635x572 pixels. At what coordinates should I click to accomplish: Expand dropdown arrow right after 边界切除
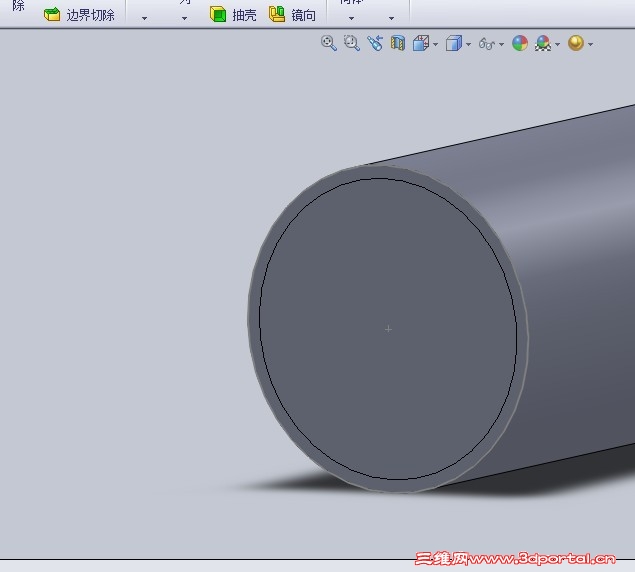point(145,18)
